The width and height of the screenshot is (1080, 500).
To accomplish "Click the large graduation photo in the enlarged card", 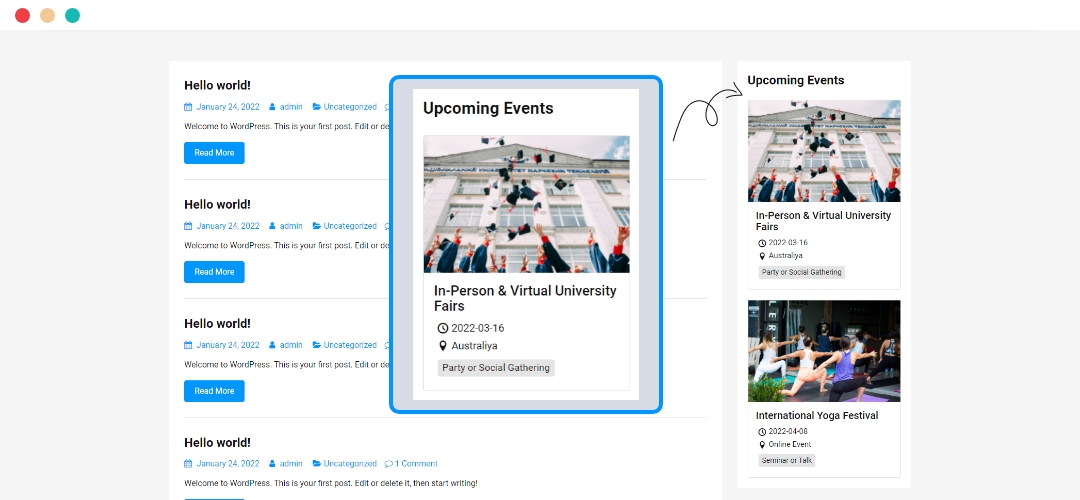I will point(526,204).
